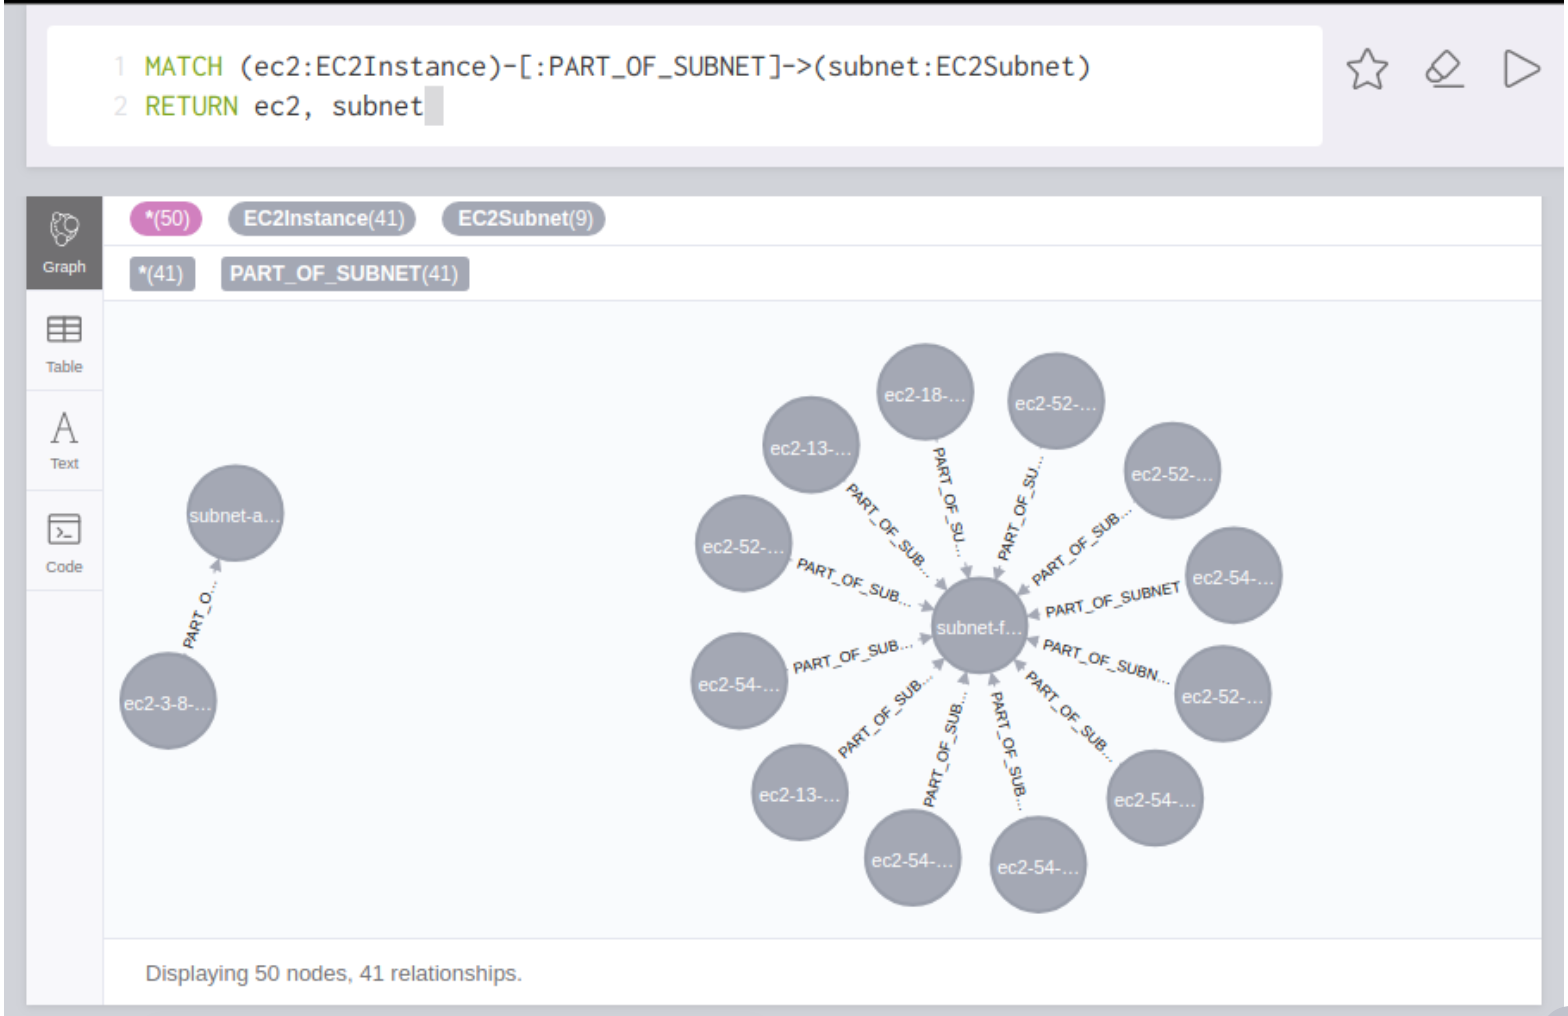Screen dimensions: 1568x1016
Task: Select the central subnet-f... node
Action: tap(979, 627)
